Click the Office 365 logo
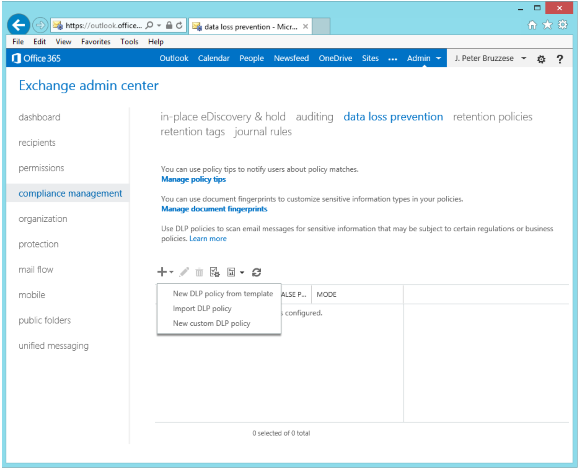The height and width of the screenshot is (468, 580). pyautogui.click(x=36, y=58)
